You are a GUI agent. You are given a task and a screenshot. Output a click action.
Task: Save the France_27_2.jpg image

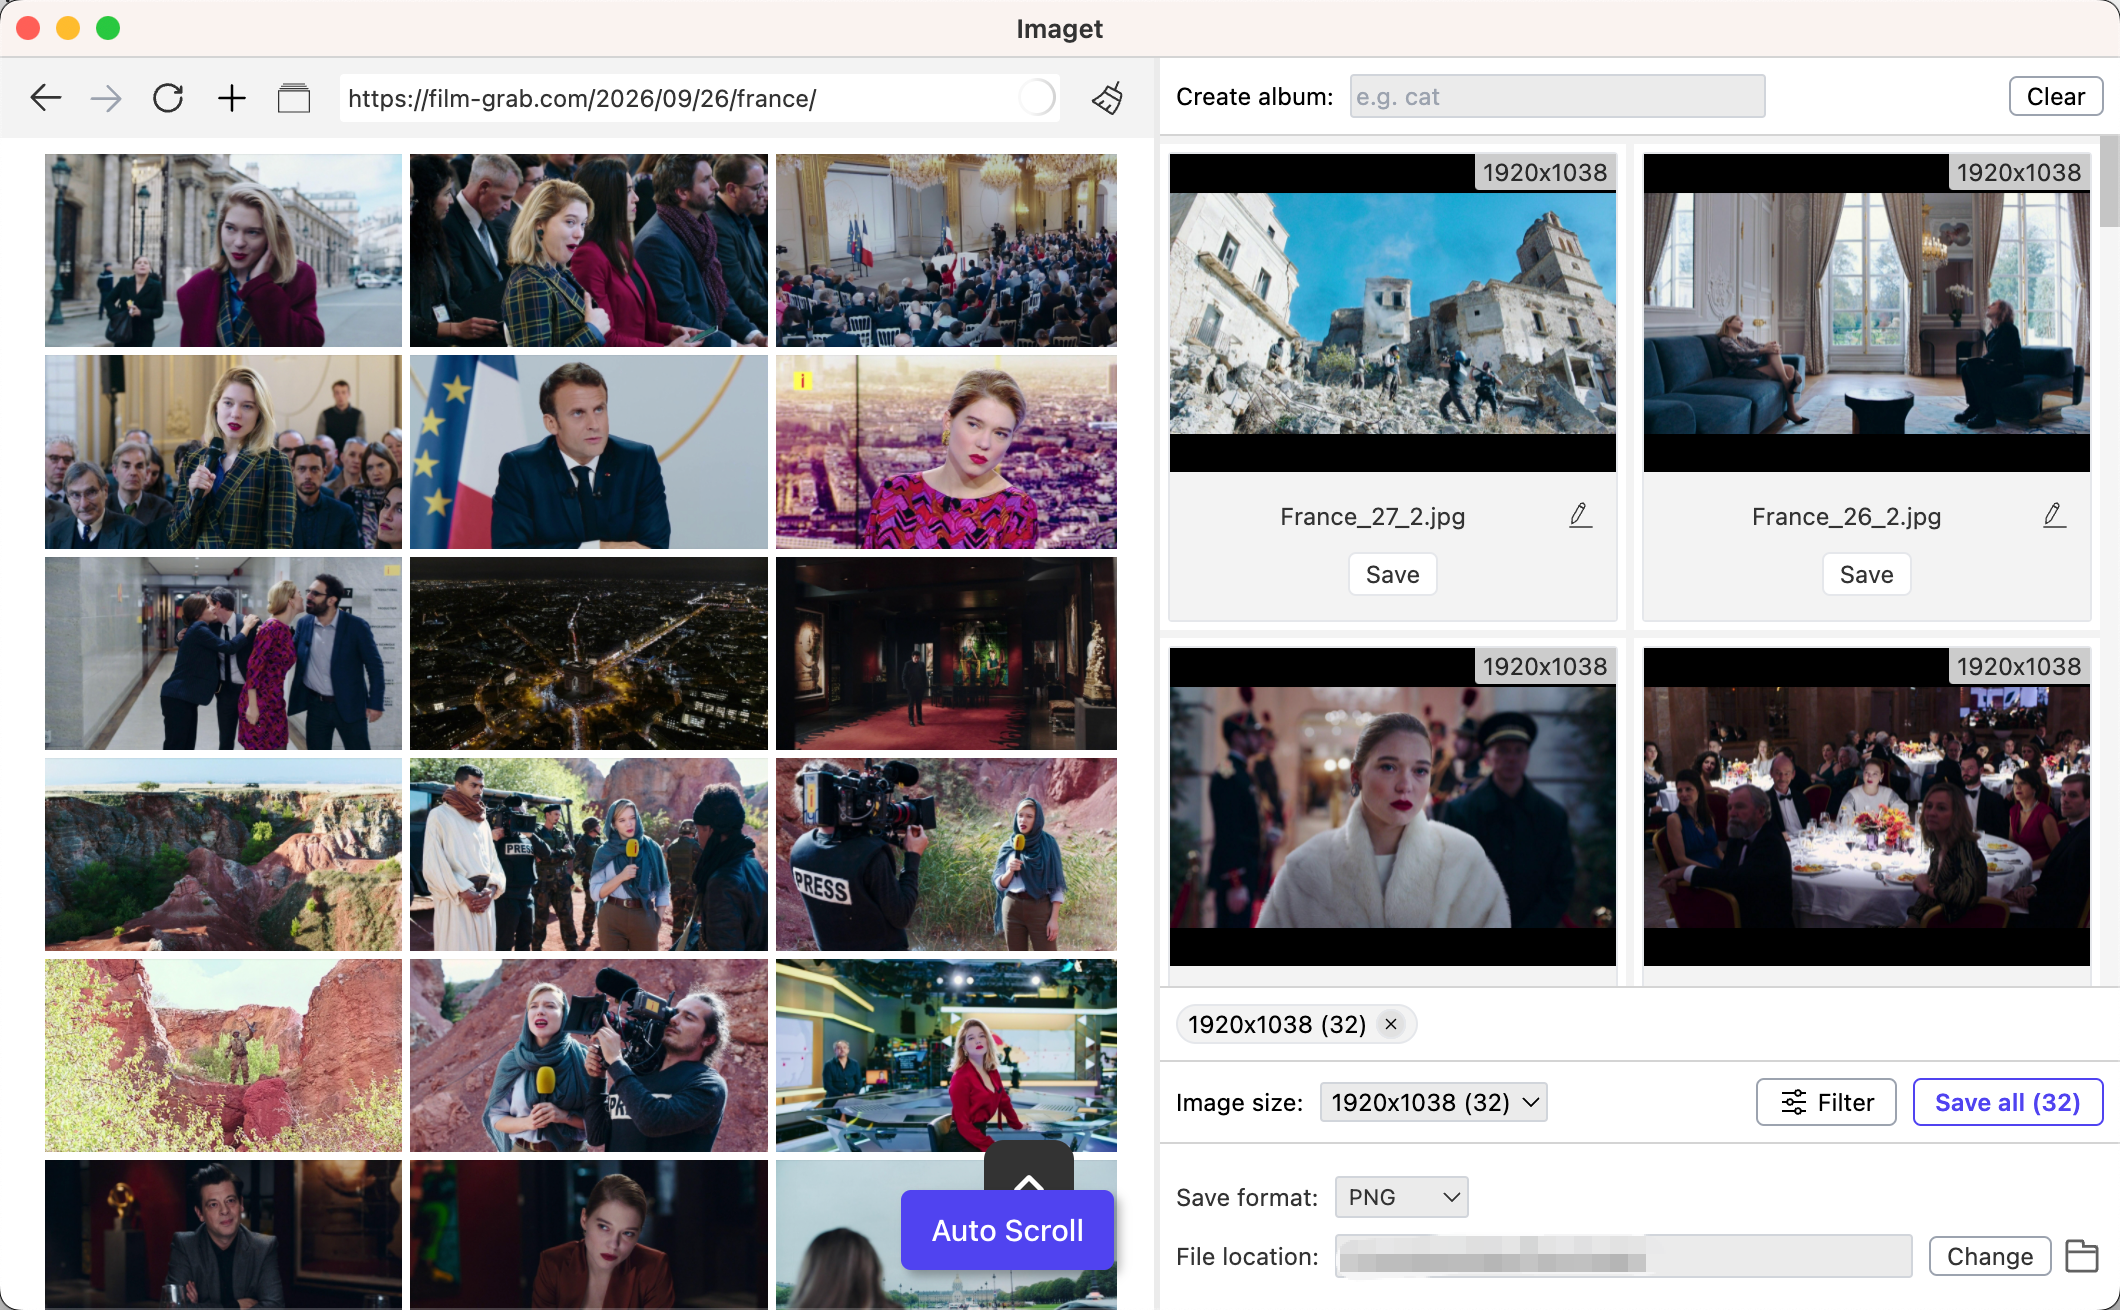(1392, 574)
